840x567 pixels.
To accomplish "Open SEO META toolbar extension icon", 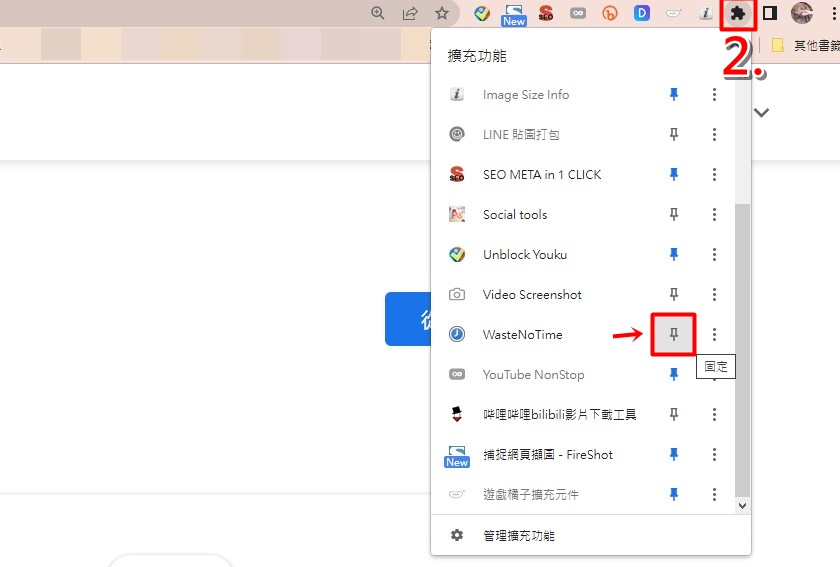I will [546, 13].
